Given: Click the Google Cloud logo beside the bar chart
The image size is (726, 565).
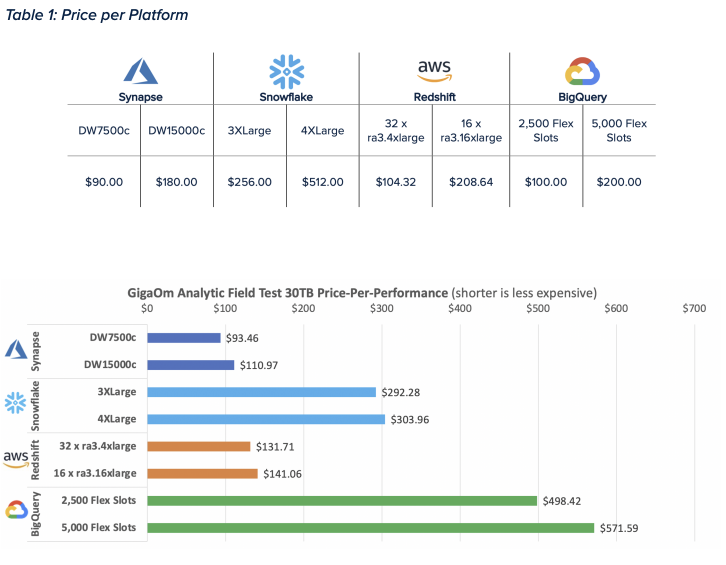Looking at the screenshot, I should click(x=17, y=509).
